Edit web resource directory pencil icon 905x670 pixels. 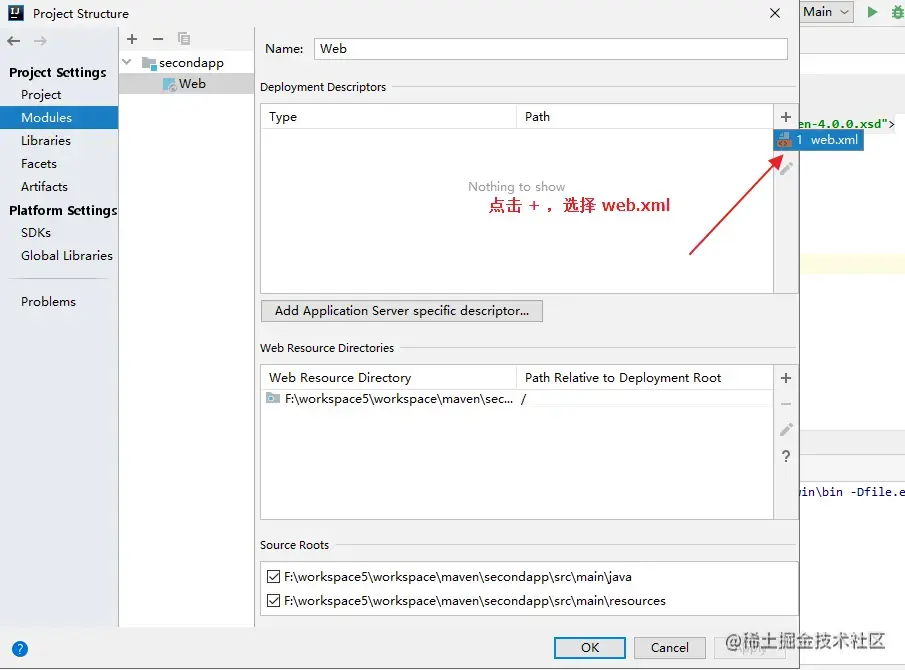coord(786,430)
